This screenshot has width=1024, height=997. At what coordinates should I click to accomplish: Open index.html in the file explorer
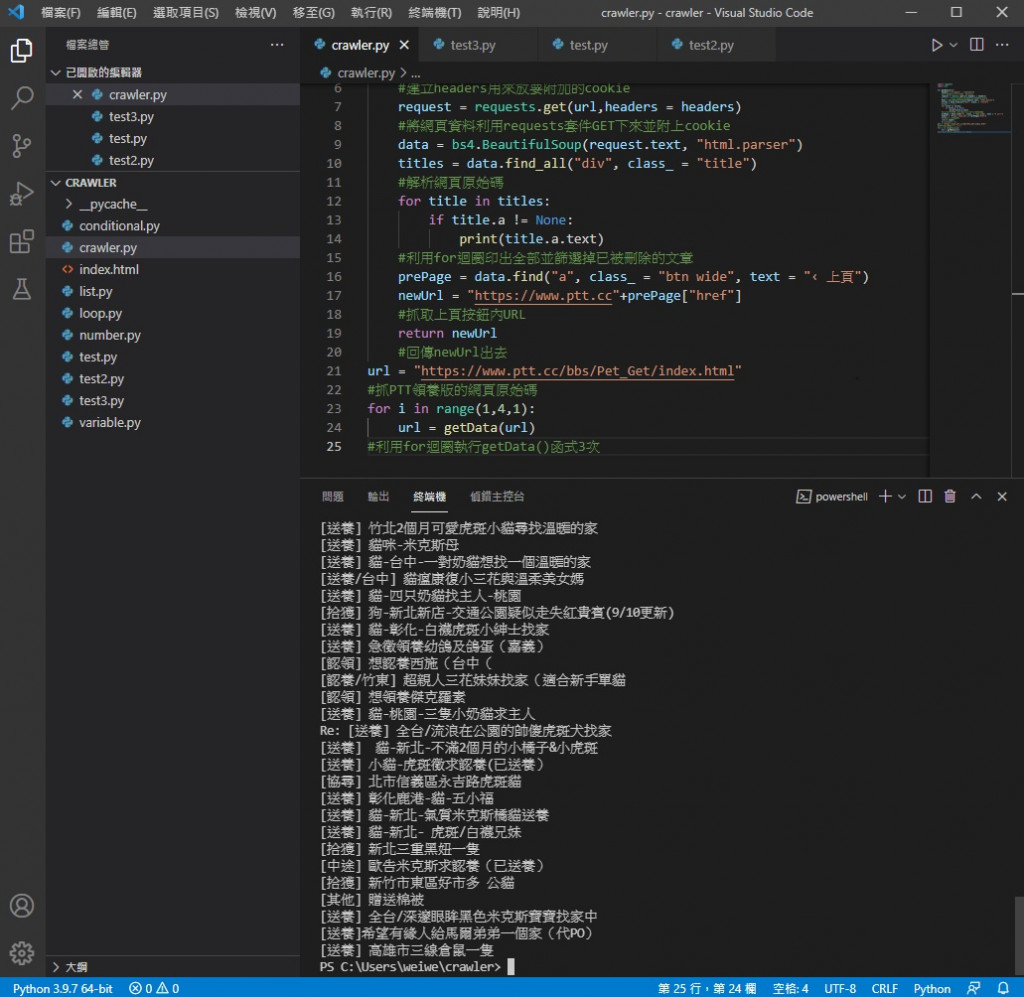[x=109, y=270]
